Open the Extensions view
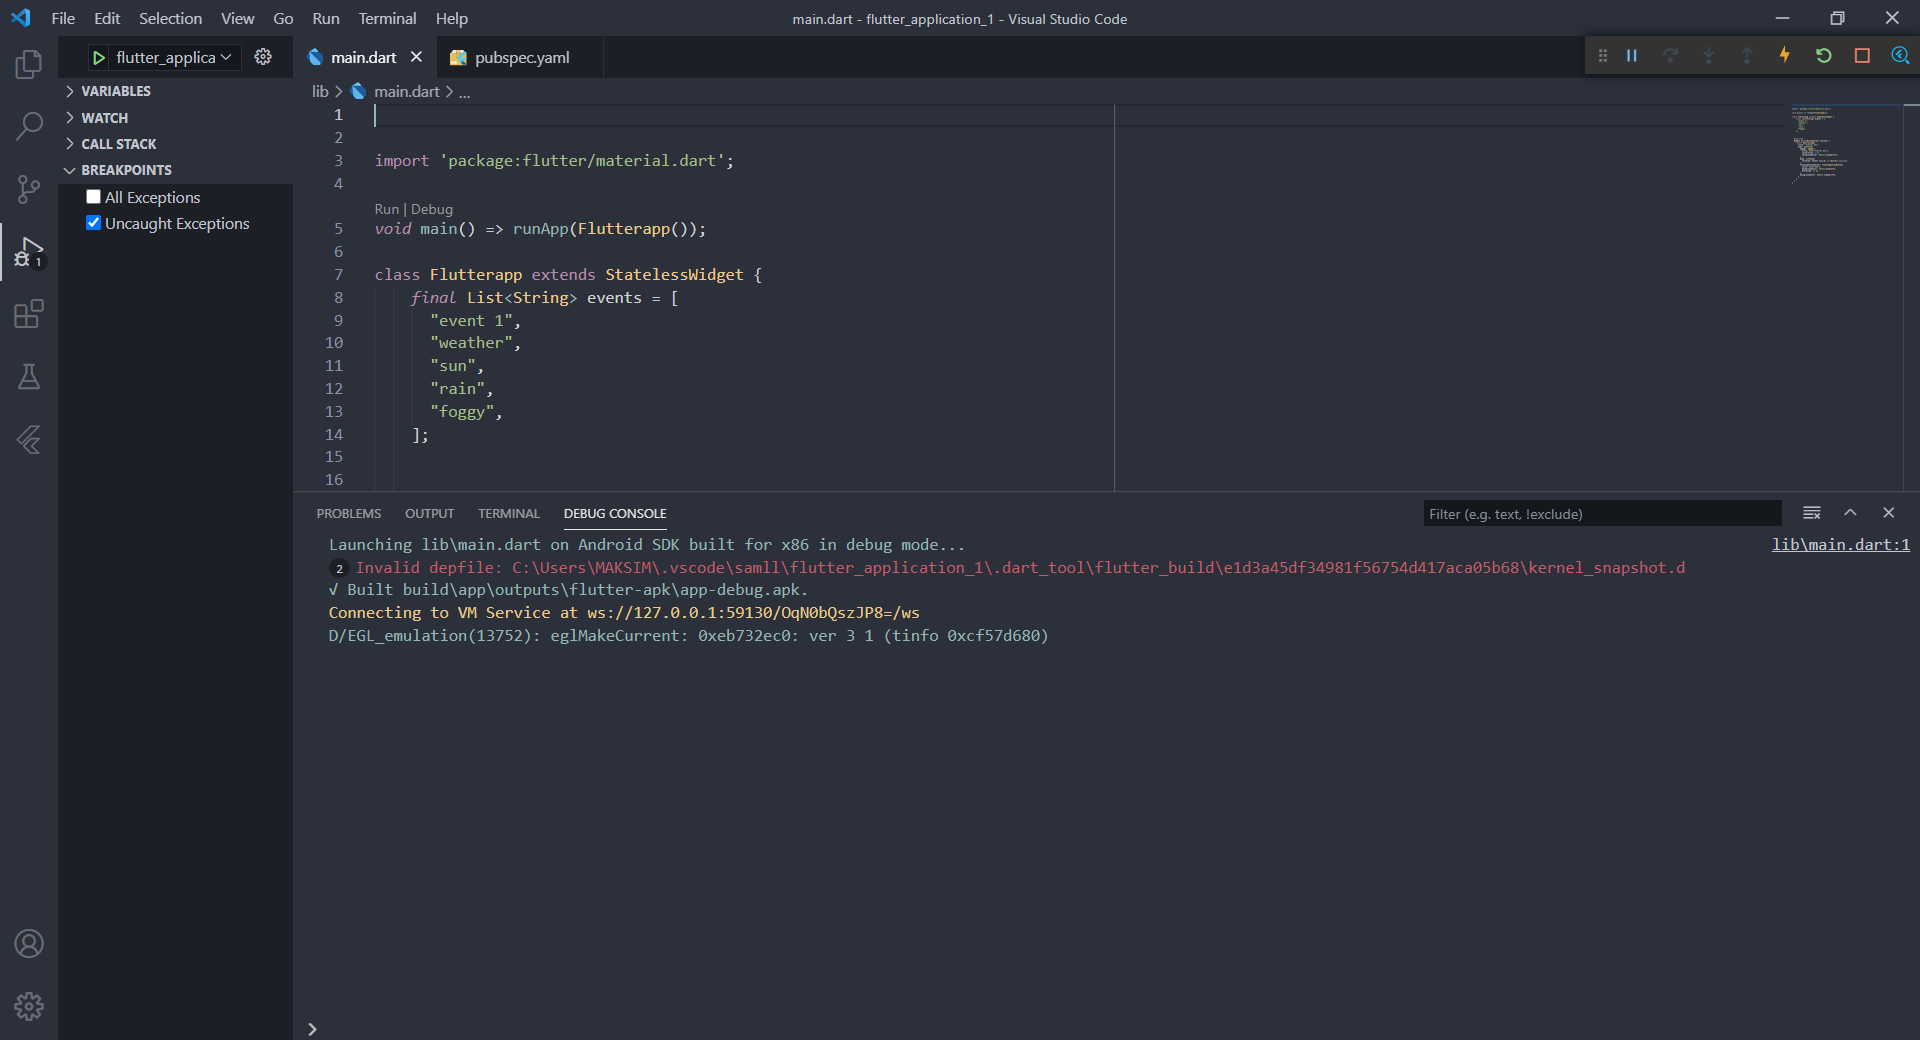Image resolution: width=1920 pixels, height=1040 pixels. (x=29, y=314)
